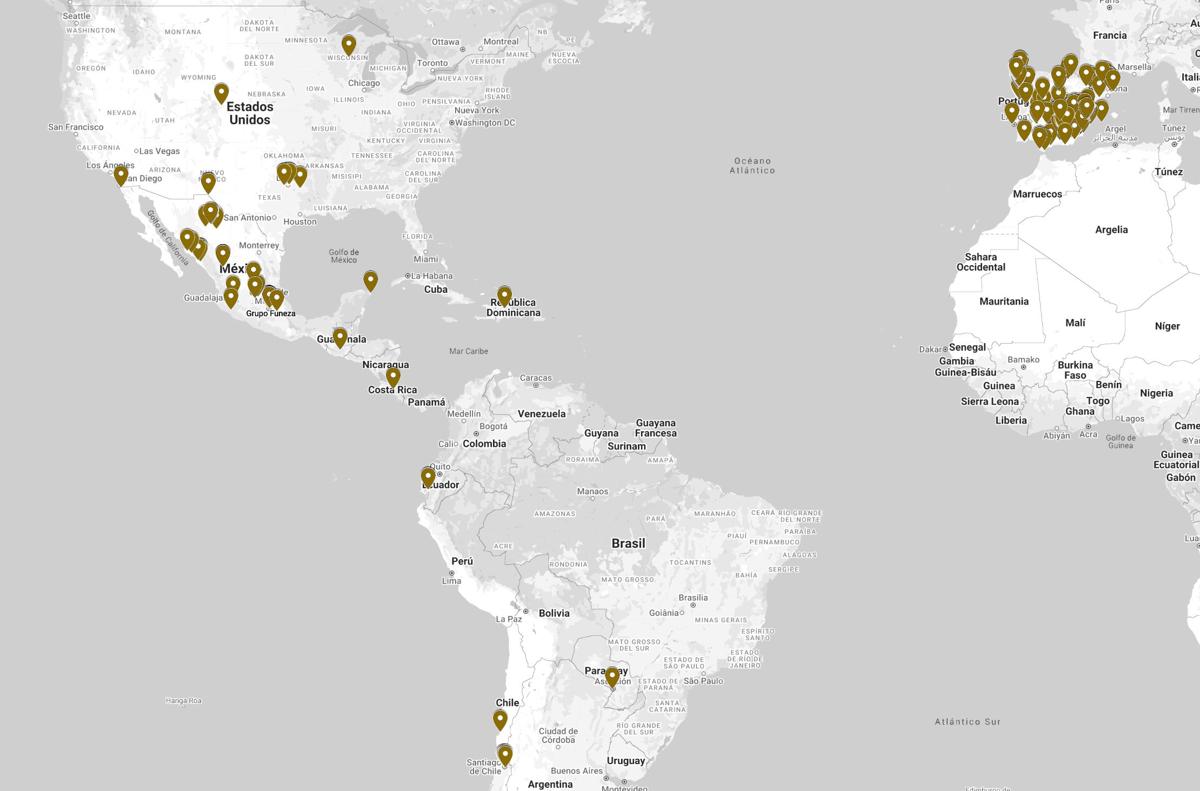Select the pin just east of the Dallas cluster
The width and height of the screenshot is (1200, 791).
click(300, 176)
